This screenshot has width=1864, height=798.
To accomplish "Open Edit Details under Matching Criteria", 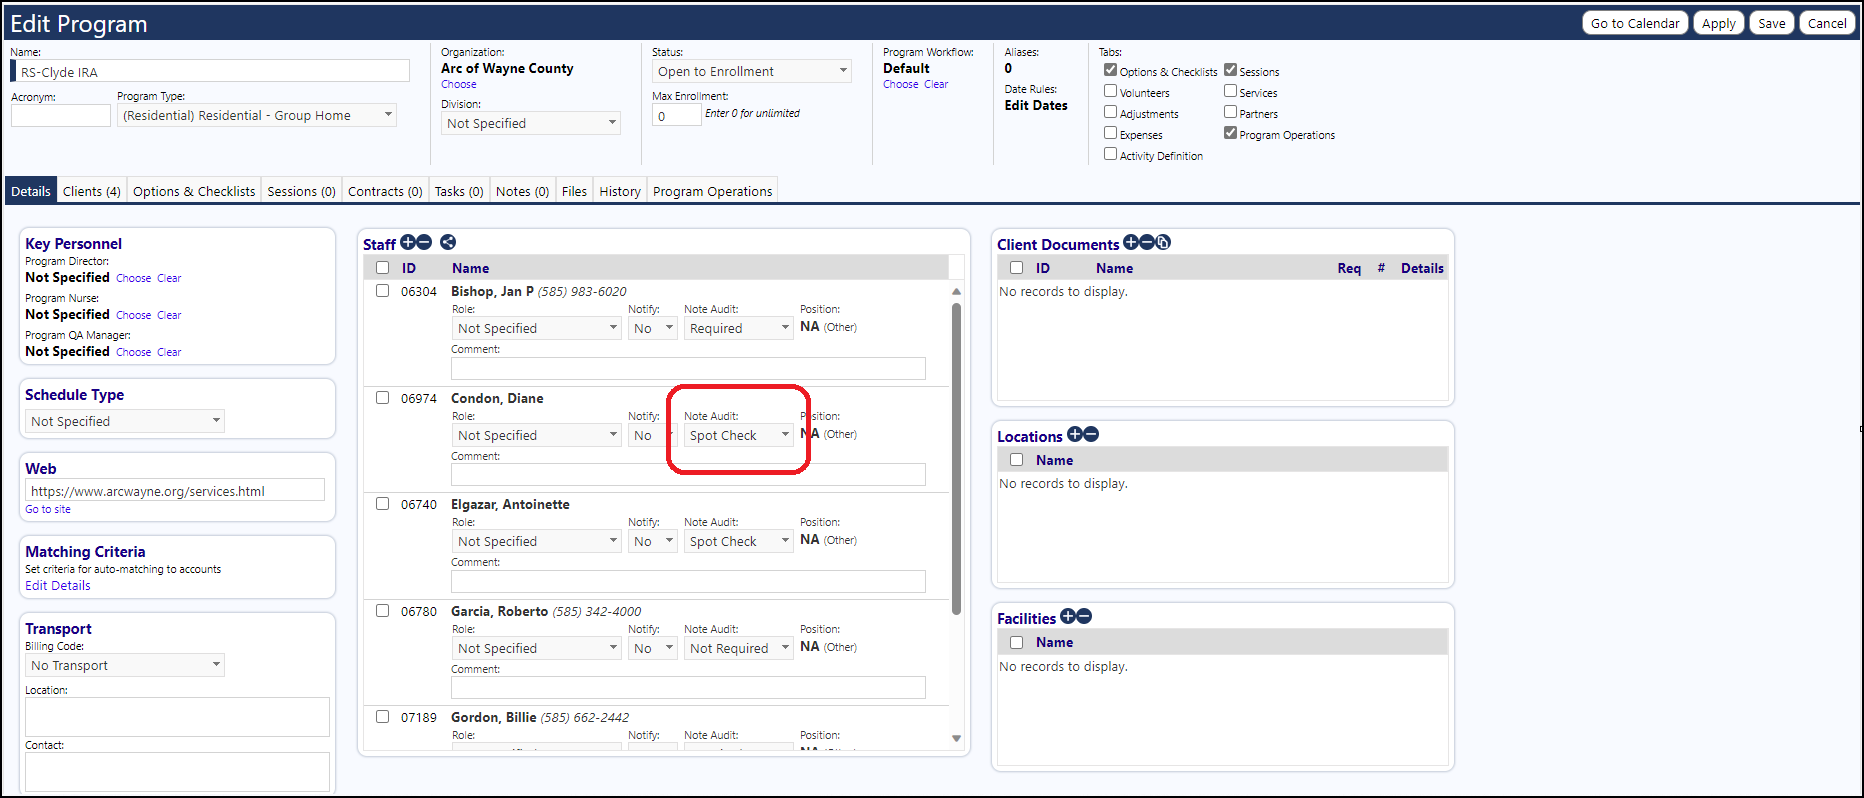I will tap(58, 586).
